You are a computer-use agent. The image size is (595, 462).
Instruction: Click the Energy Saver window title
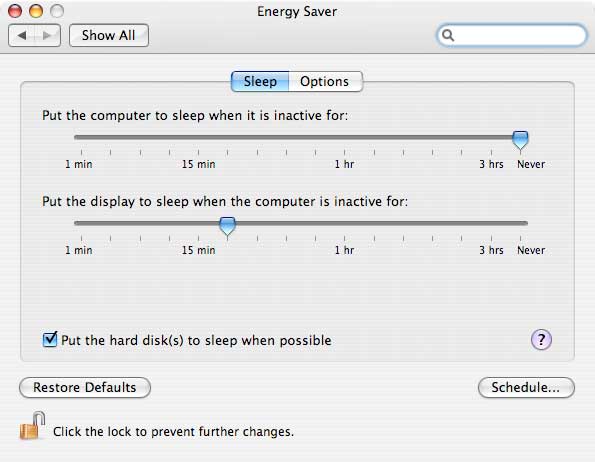click(x=297, y=11)
